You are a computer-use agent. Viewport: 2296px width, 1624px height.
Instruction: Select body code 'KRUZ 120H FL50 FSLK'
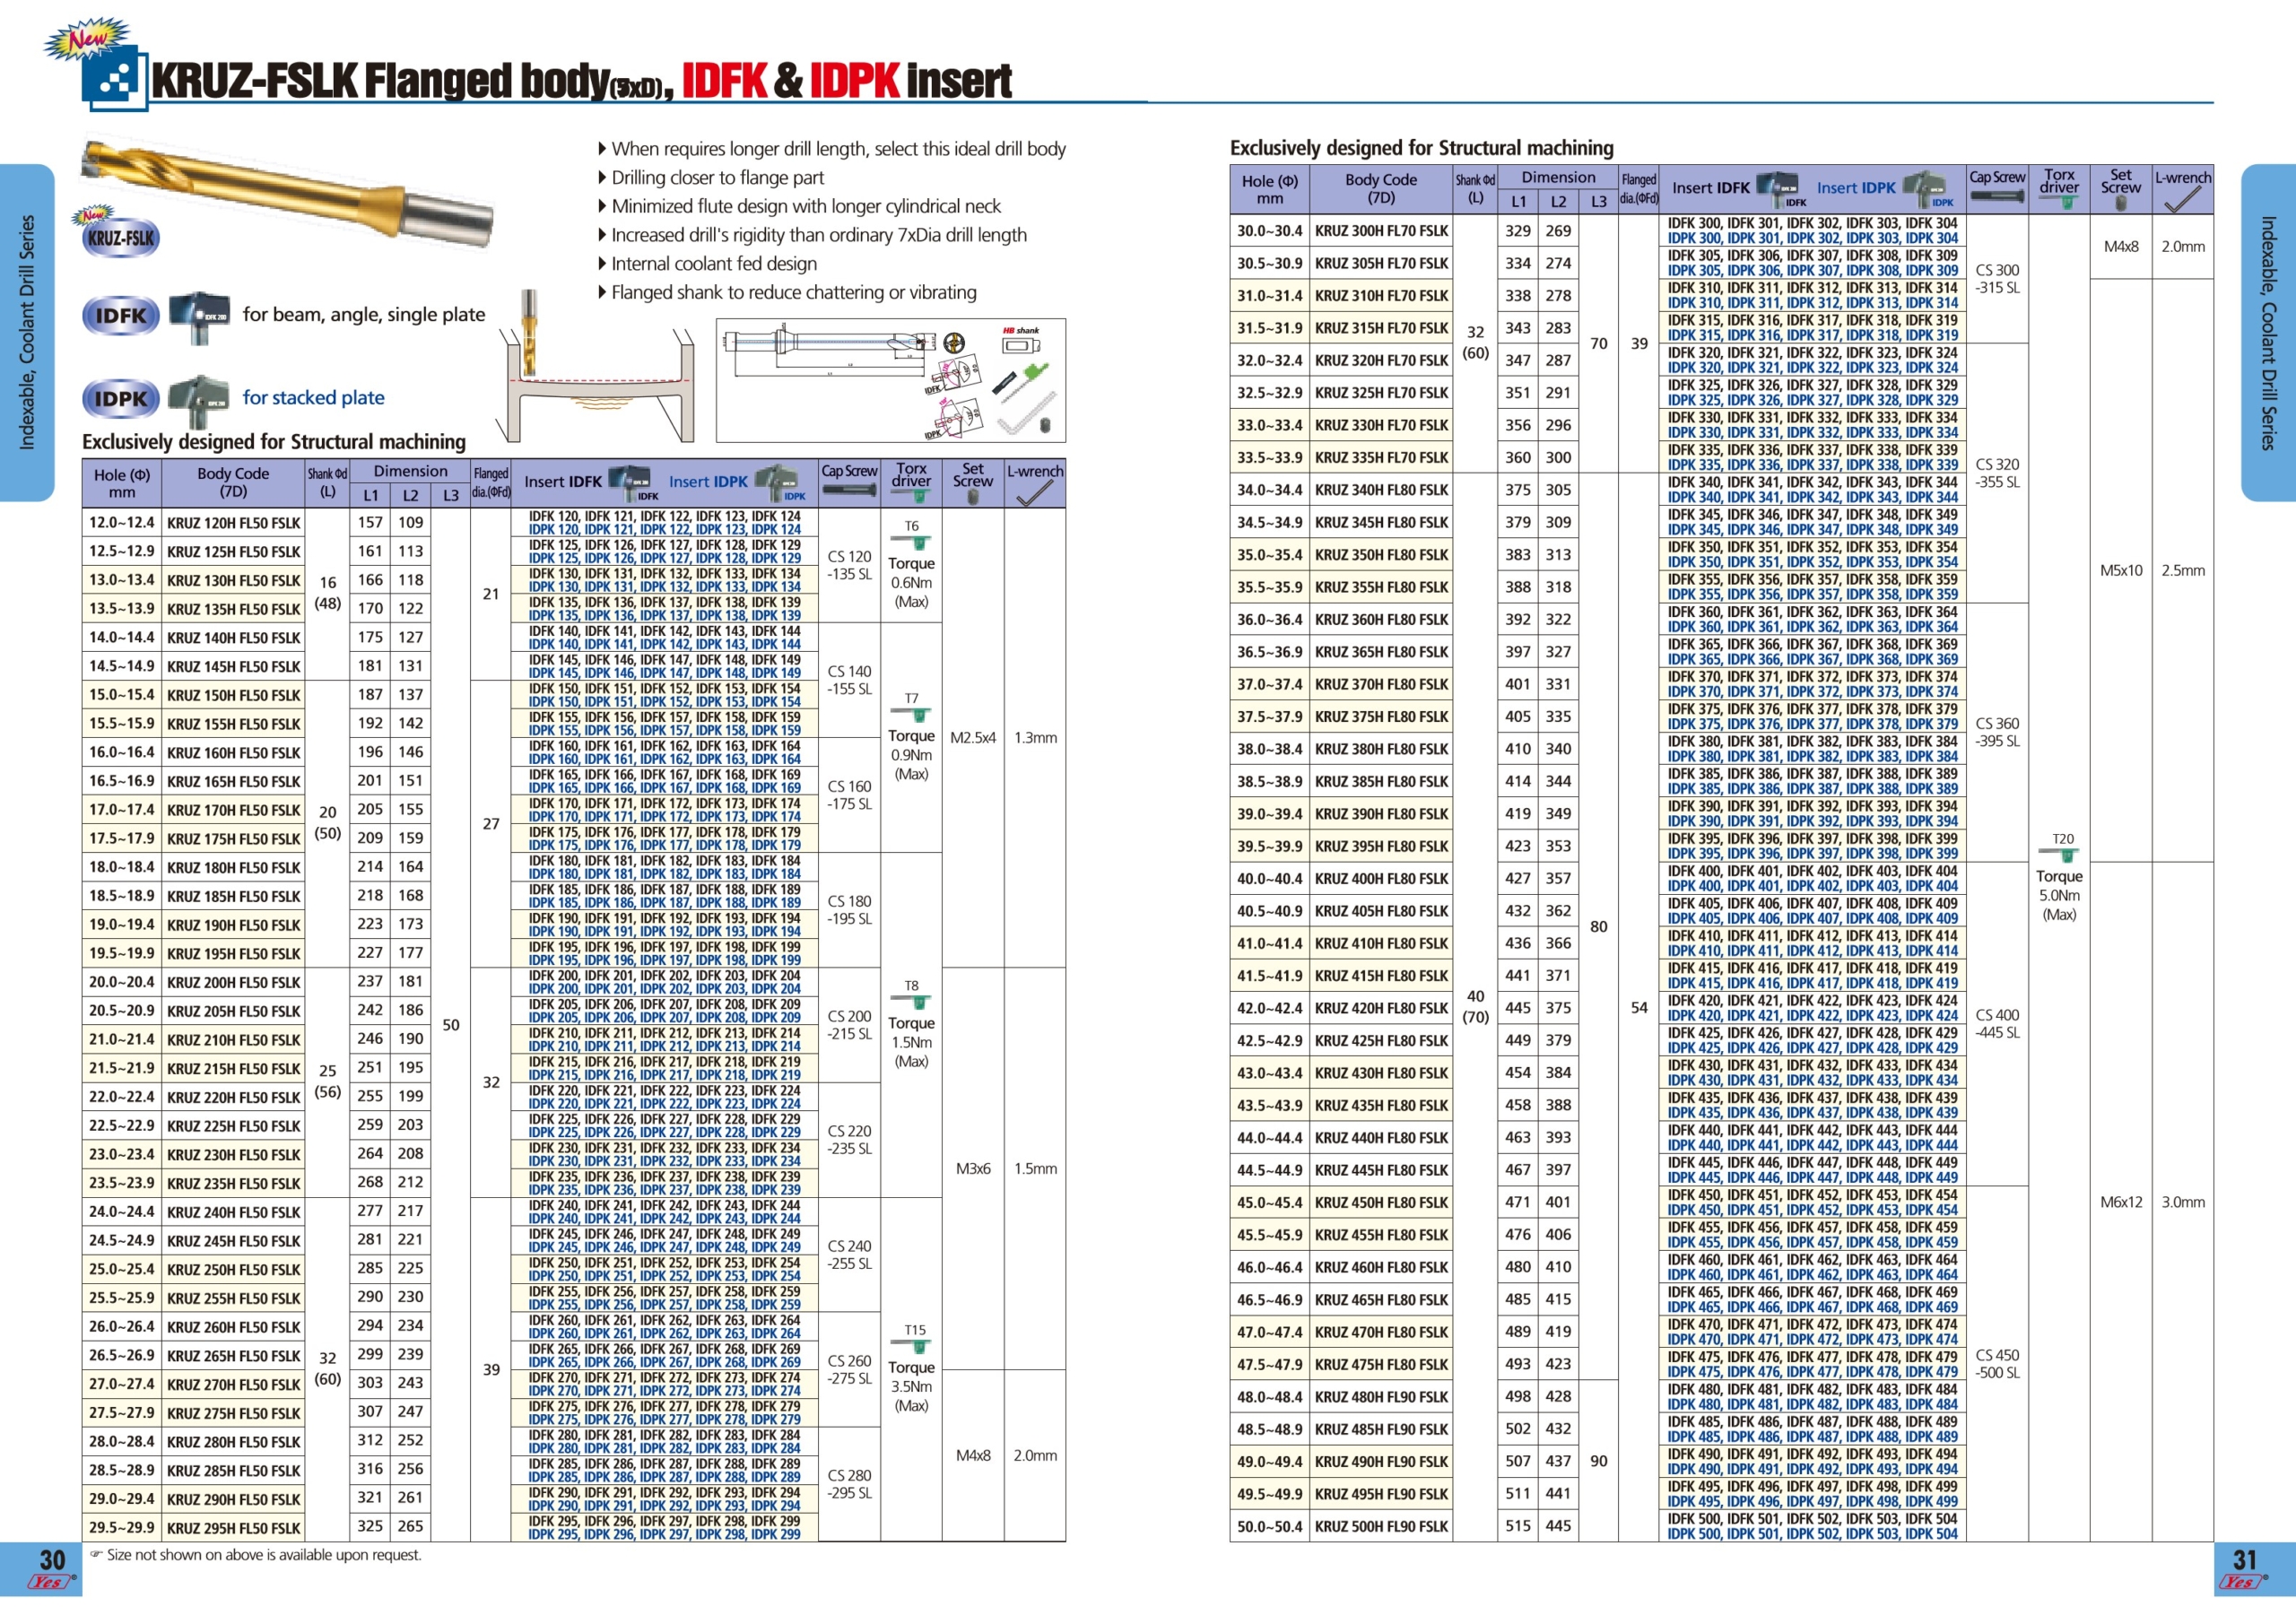click(234, 523)
